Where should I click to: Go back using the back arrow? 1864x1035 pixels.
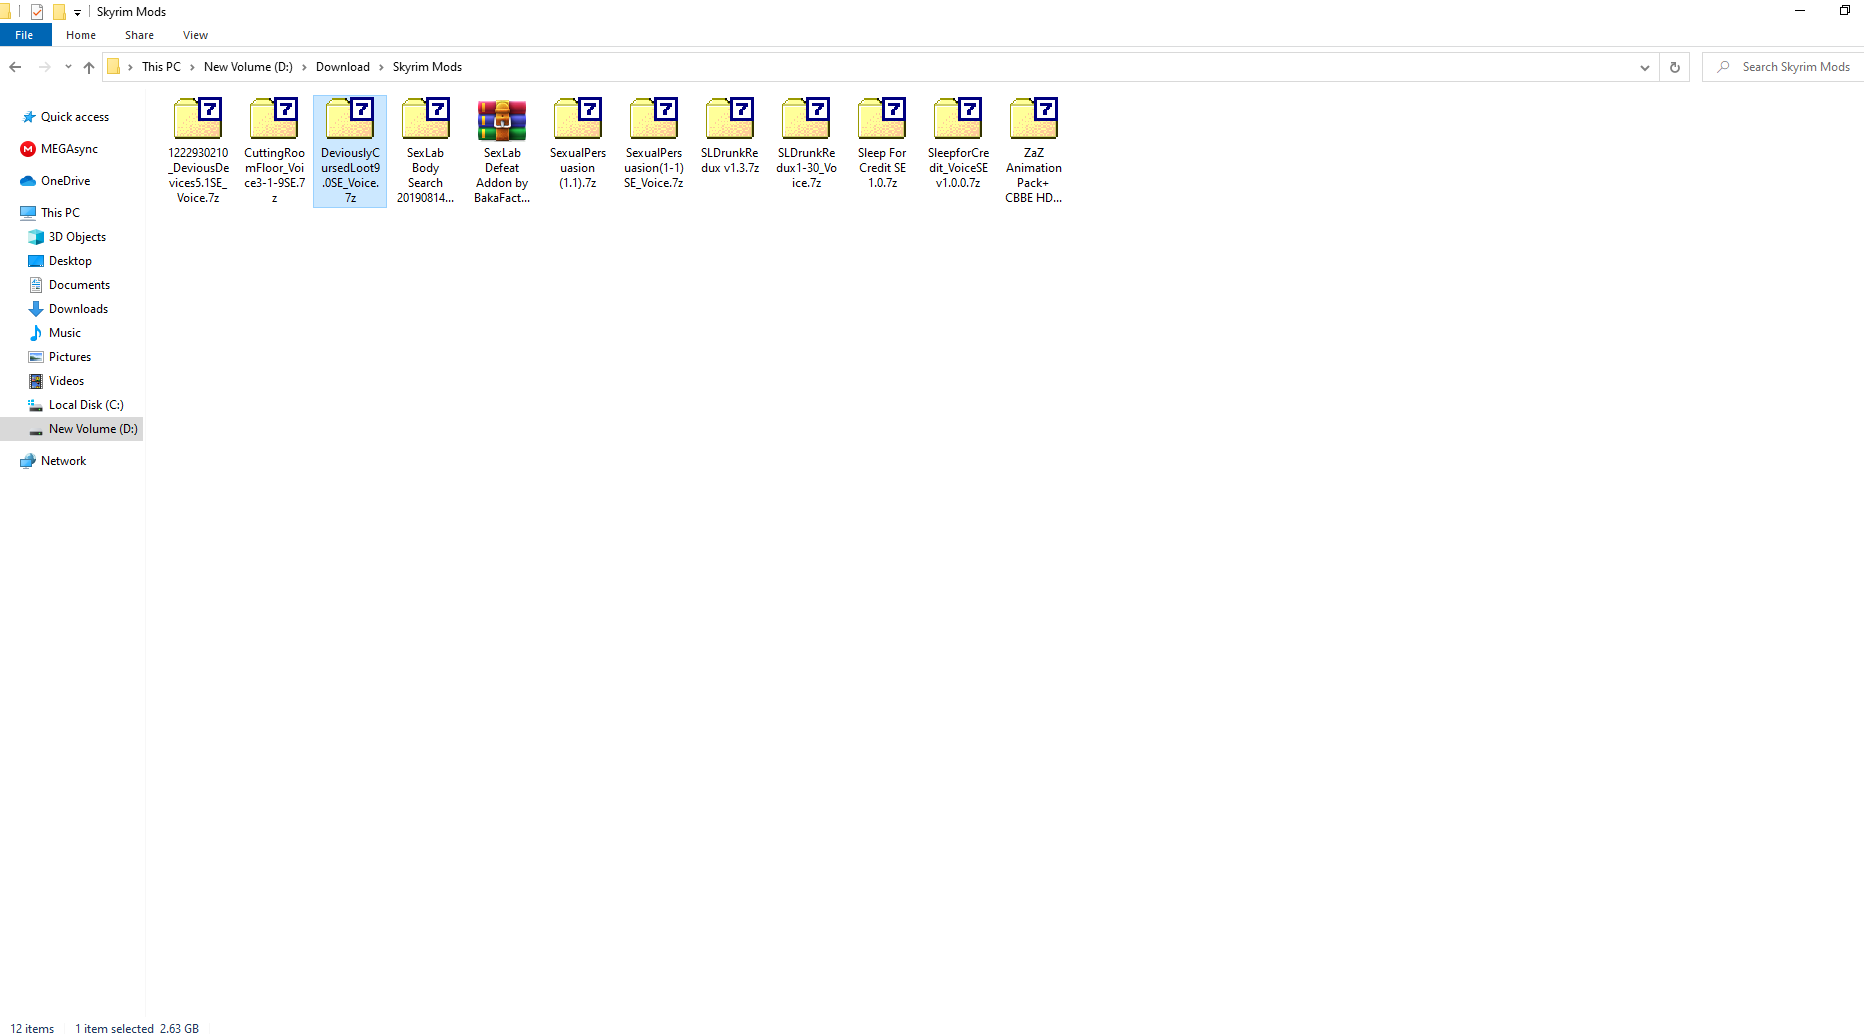pos(15,67)
